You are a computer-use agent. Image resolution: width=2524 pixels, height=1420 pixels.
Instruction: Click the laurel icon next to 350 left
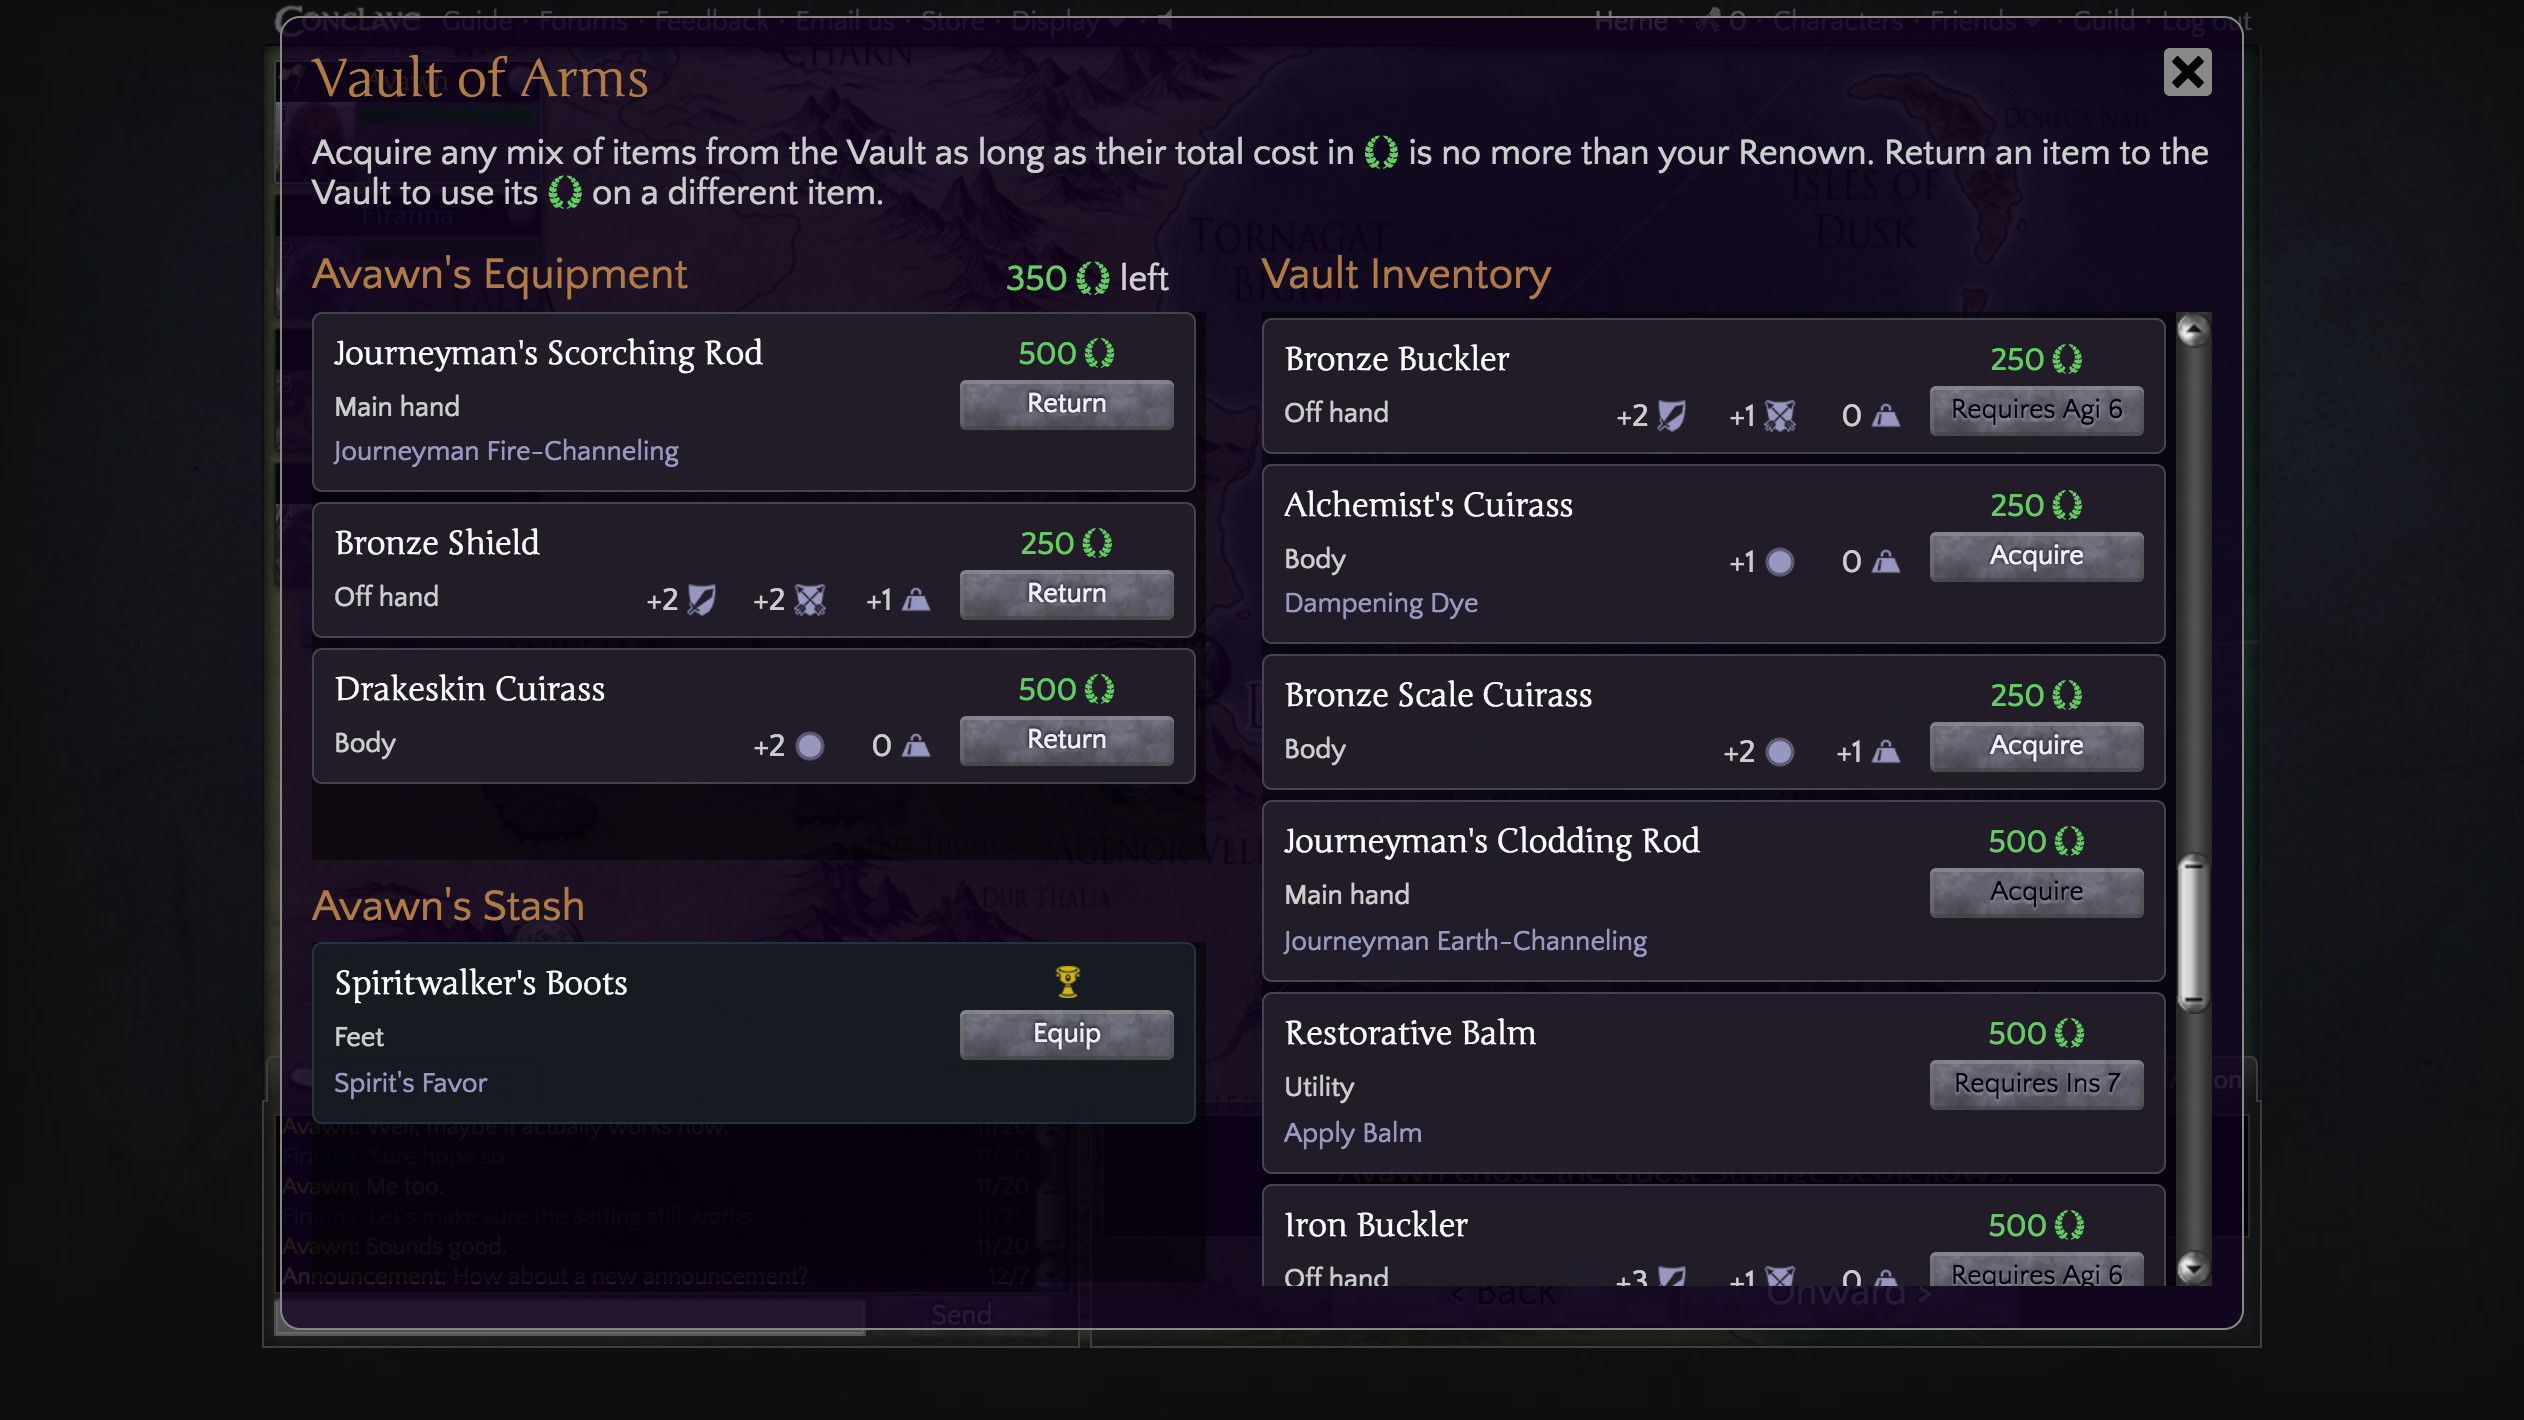pos(1093,279)
